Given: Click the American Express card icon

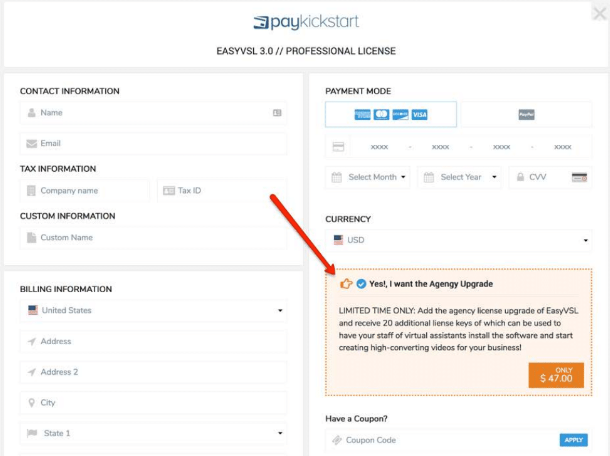Looking at the screenshot, I should tap(362, 114).
